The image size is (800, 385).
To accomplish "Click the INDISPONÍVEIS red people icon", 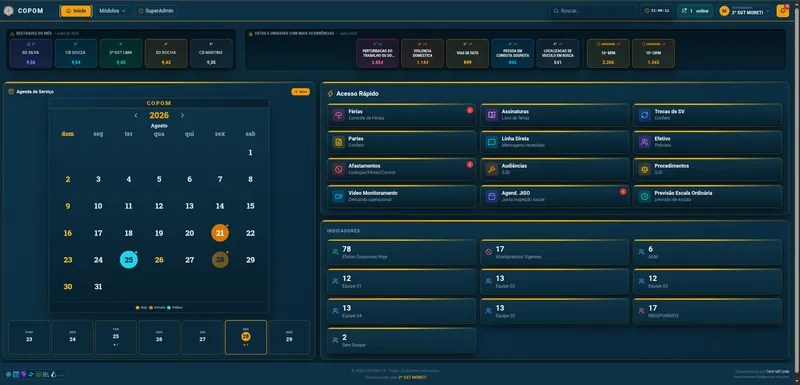I will click(641, 311).
